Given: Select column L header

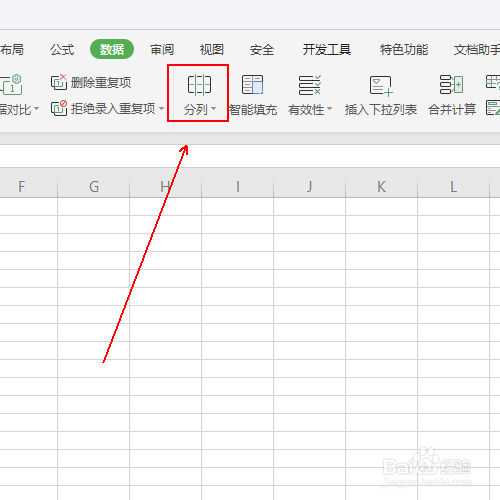Looking at the screenshot, I should [454, 187].
